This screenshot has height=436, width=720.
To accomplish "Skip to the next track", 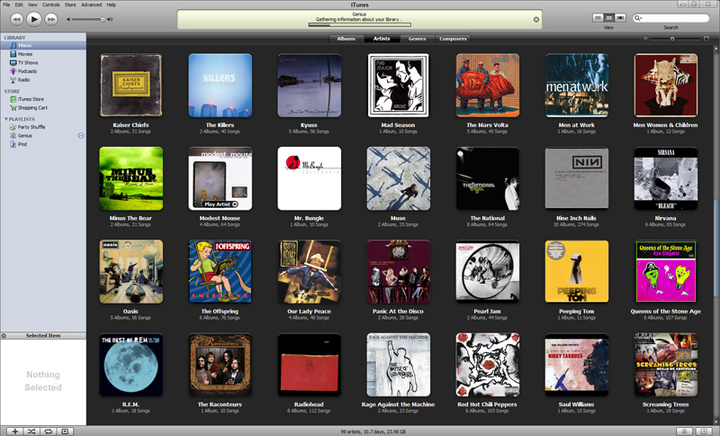I will [52, 18].
